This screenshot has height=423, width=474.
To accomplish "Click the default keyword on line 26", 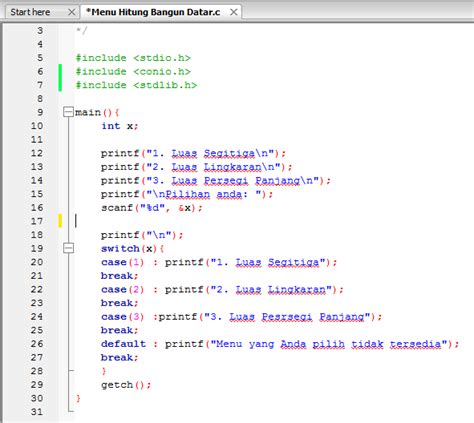I will point(123,344).
